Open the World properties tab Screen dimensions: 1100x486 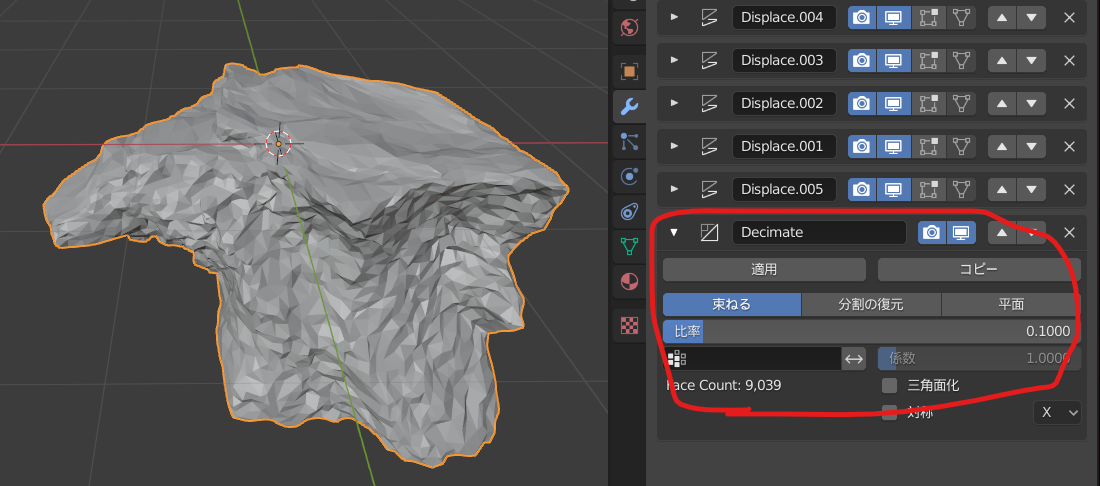click(x=629, y=28)
